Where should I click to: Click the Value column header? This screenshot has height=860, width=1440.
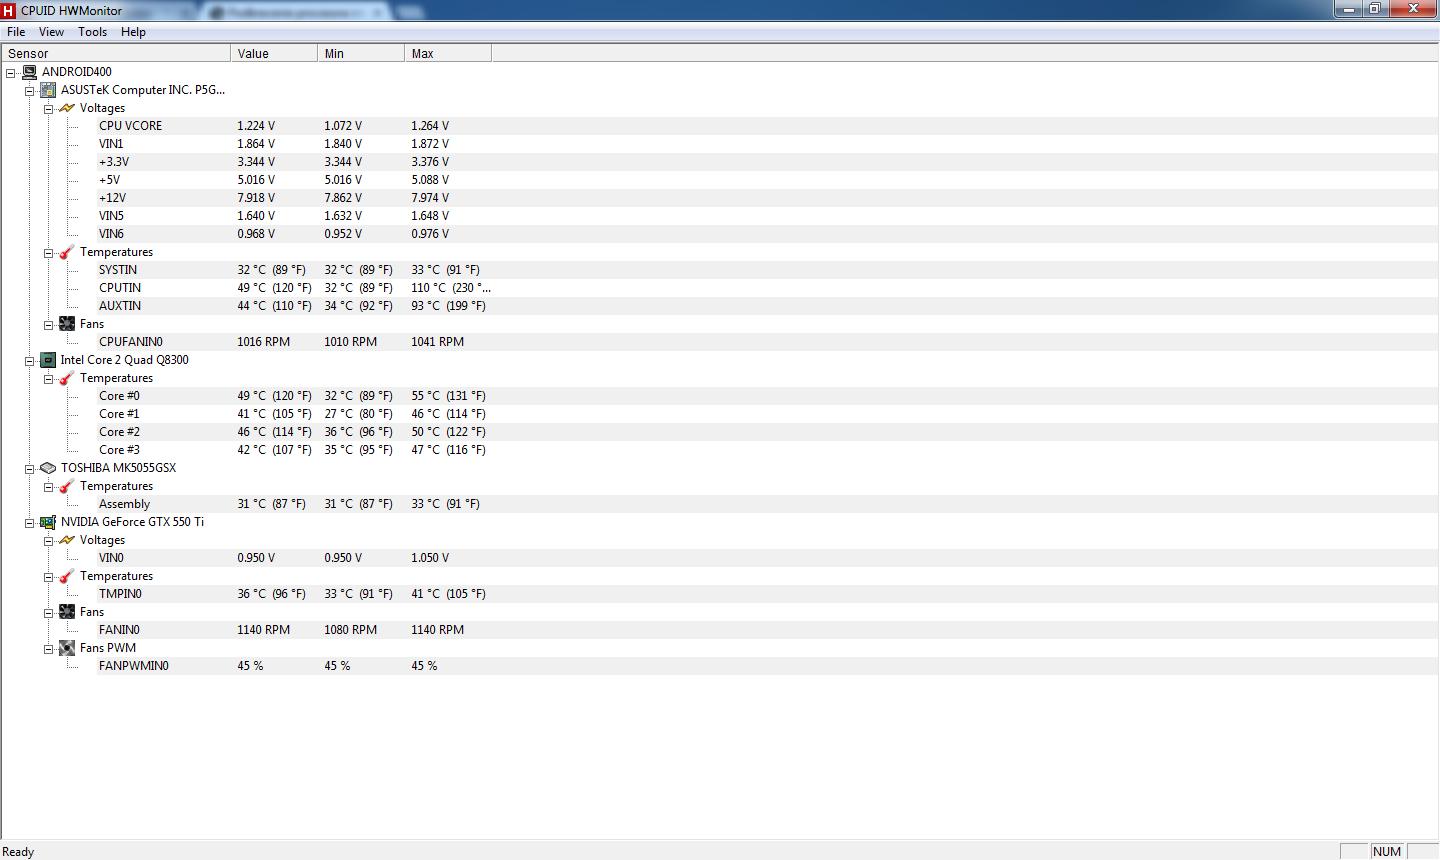pos(274,54)
